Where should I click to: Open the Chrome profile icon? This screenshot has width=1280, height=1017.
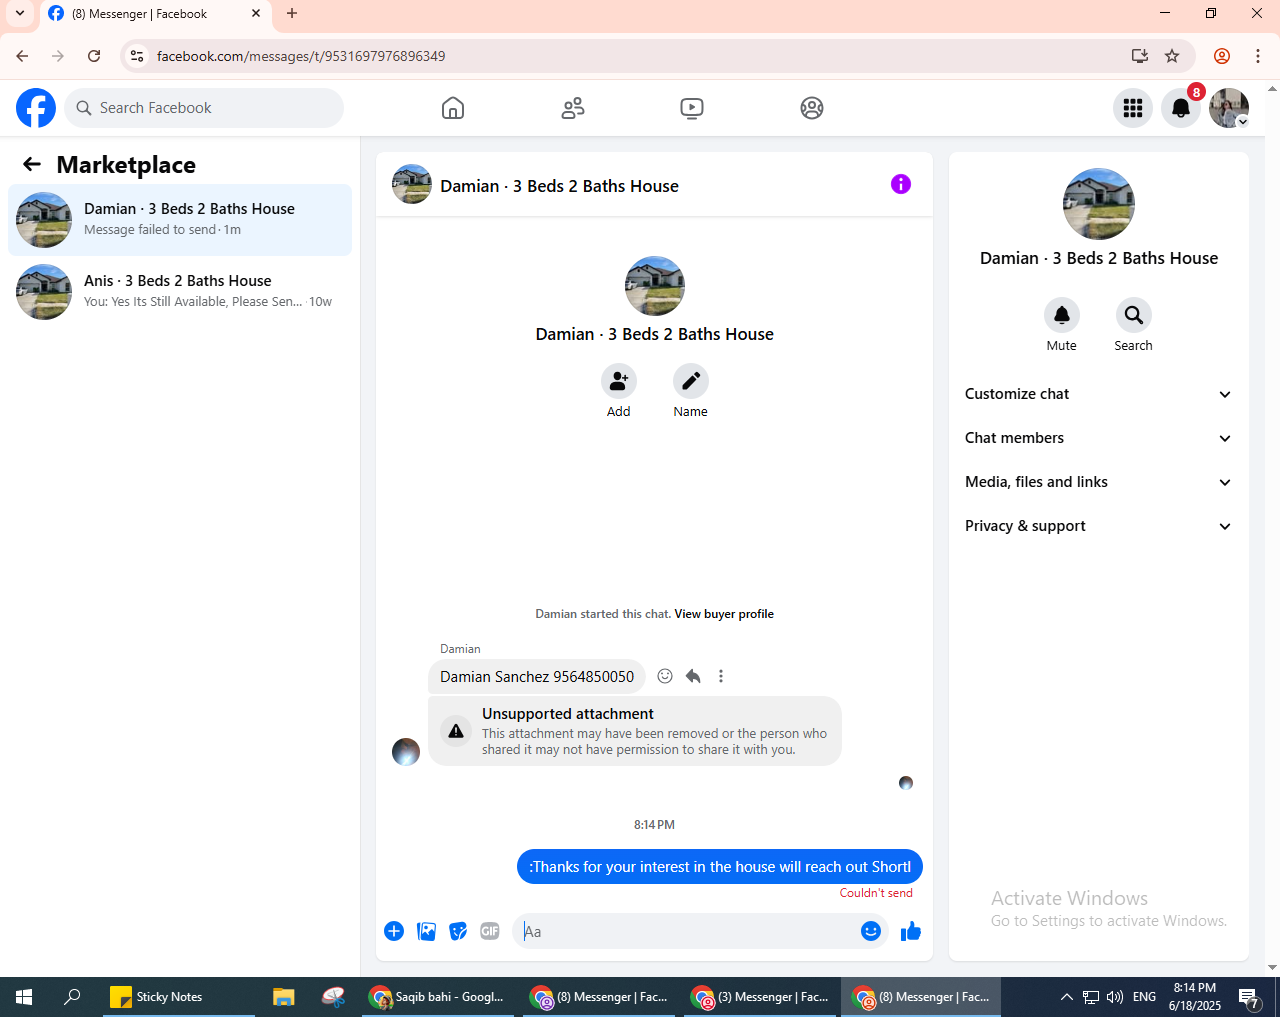click(x=1222, y=56)
